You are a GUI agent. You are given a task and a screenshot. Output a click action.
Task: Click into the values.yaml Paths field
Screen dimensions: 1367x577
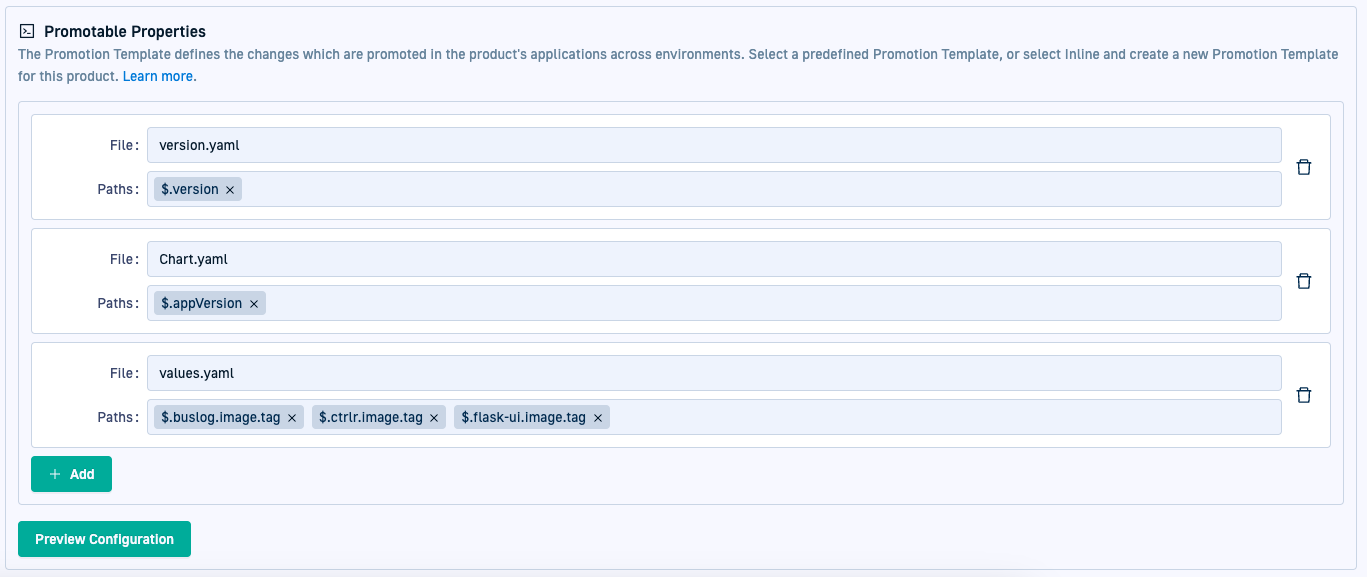pyautogui.click(x=940, y=417)
